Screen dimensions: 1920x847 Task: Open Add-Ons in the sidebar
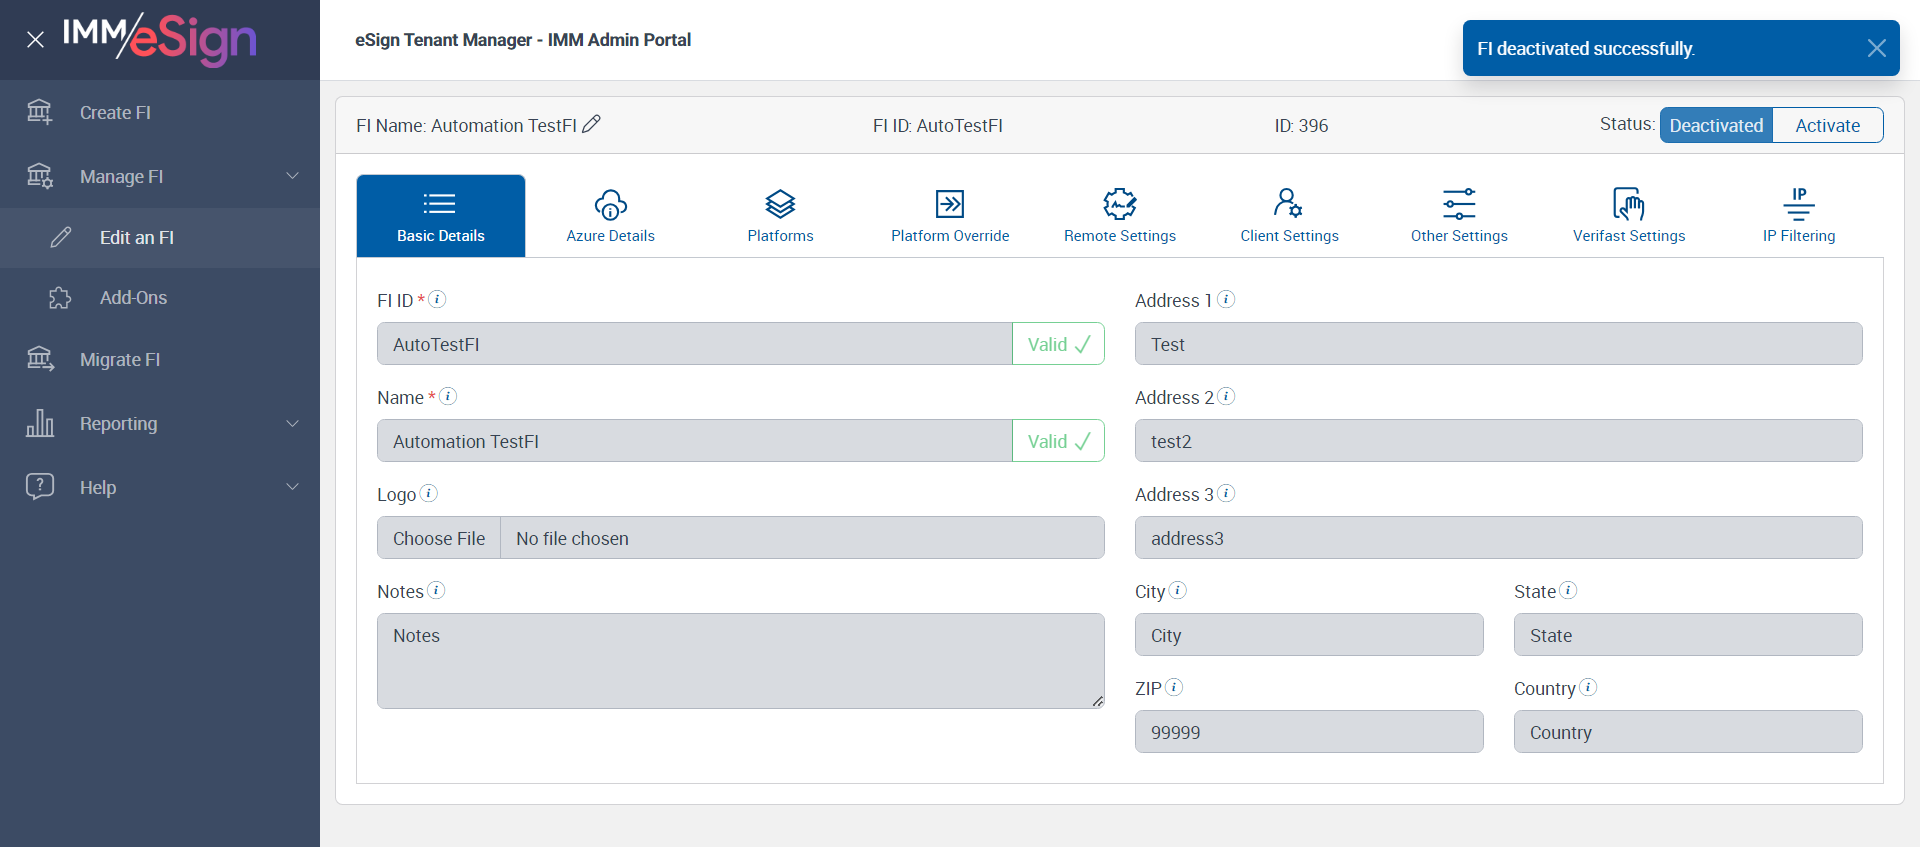(x=160, y=298)
